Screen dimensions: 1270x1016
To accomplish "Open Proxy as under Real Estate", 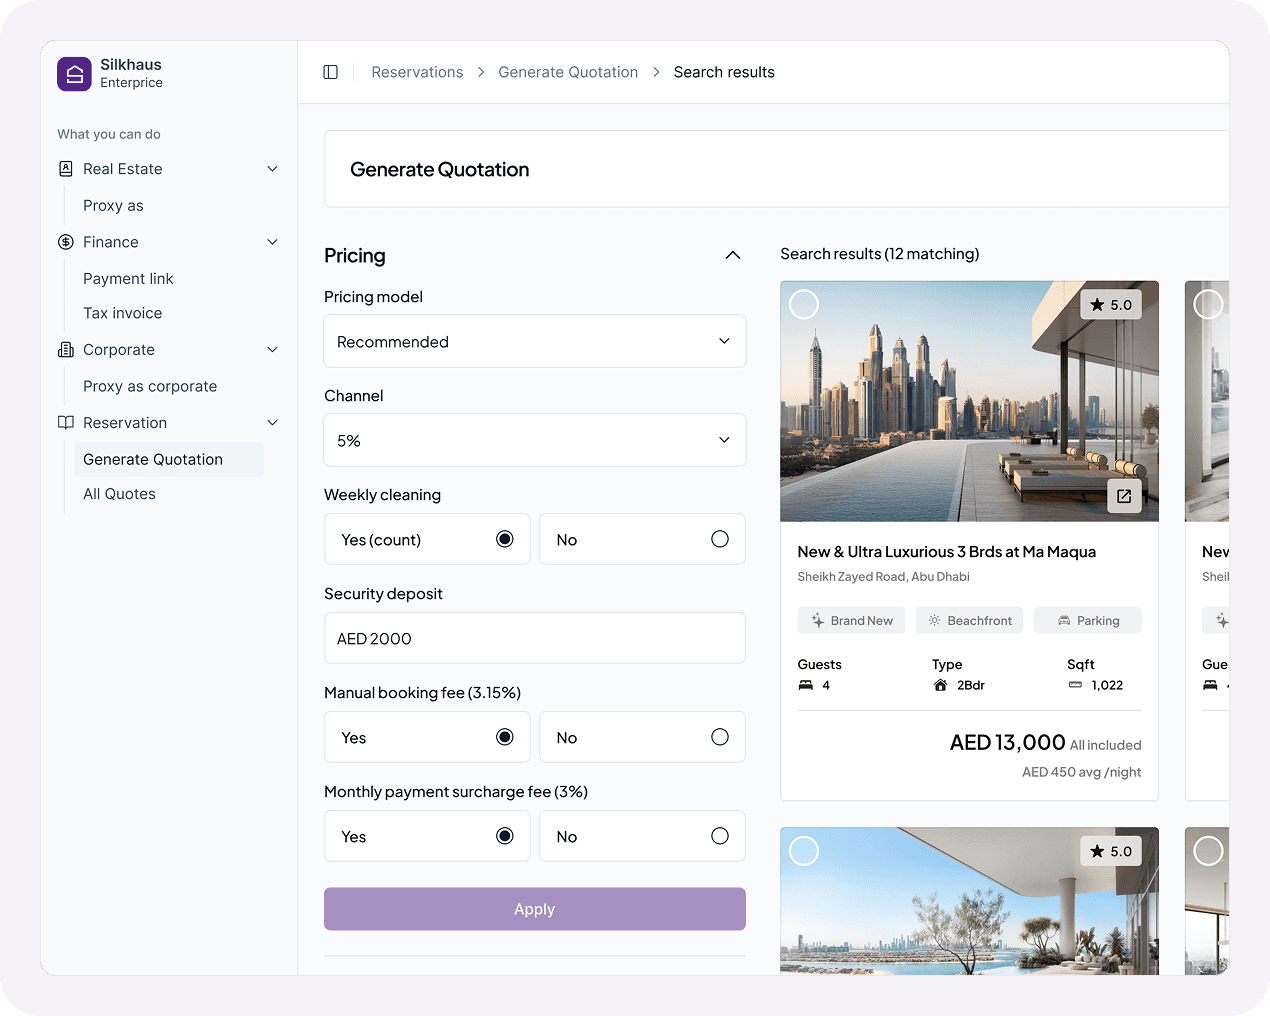I will tap(113, 205).
